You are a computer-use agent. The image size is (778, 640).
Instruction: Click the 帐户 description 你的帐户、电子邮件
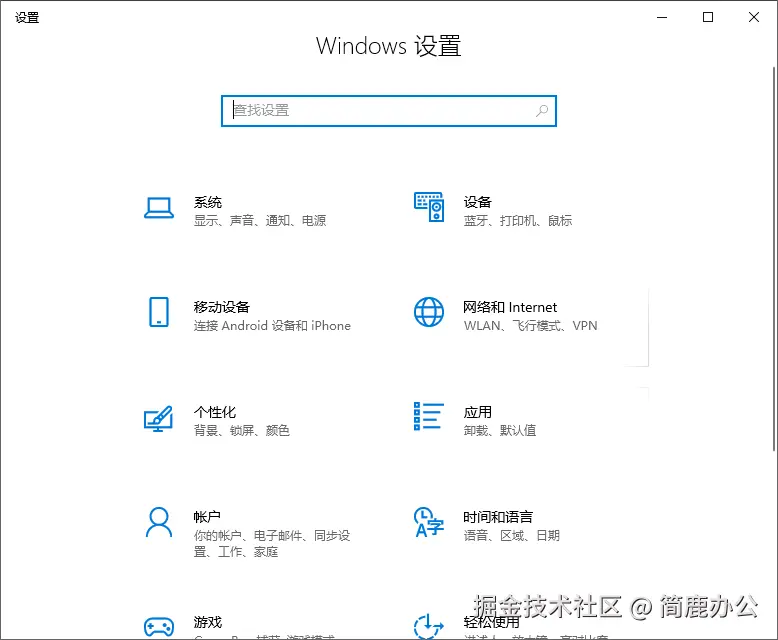pyautogui.click(x=272, y=543)
